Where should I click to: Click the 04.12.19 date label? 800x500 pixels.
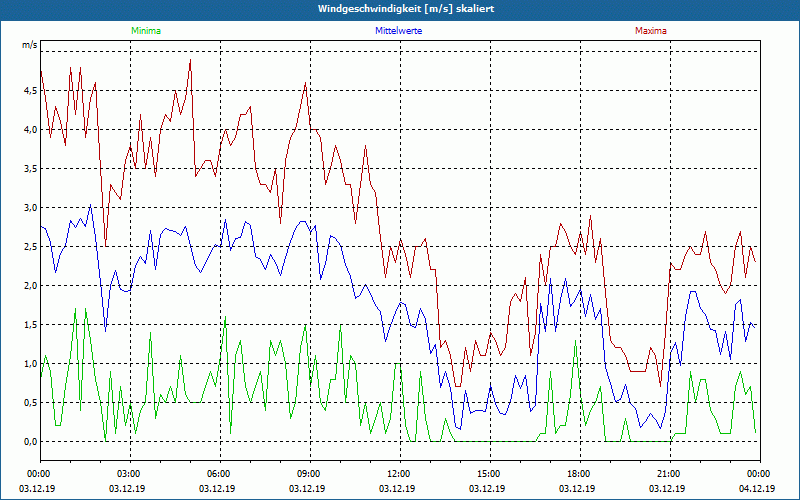(757, 488)
